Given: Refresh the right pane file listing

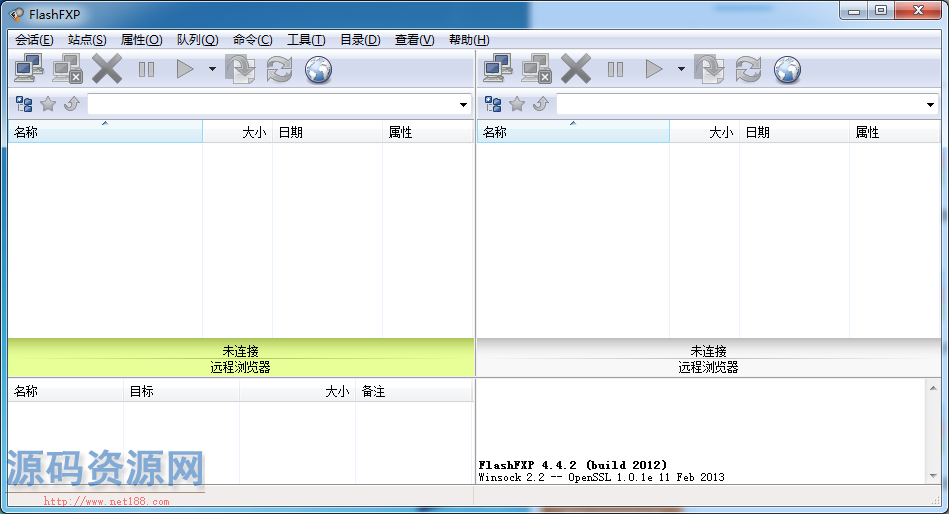Looking at the screenshot, I should click(748, 69).
